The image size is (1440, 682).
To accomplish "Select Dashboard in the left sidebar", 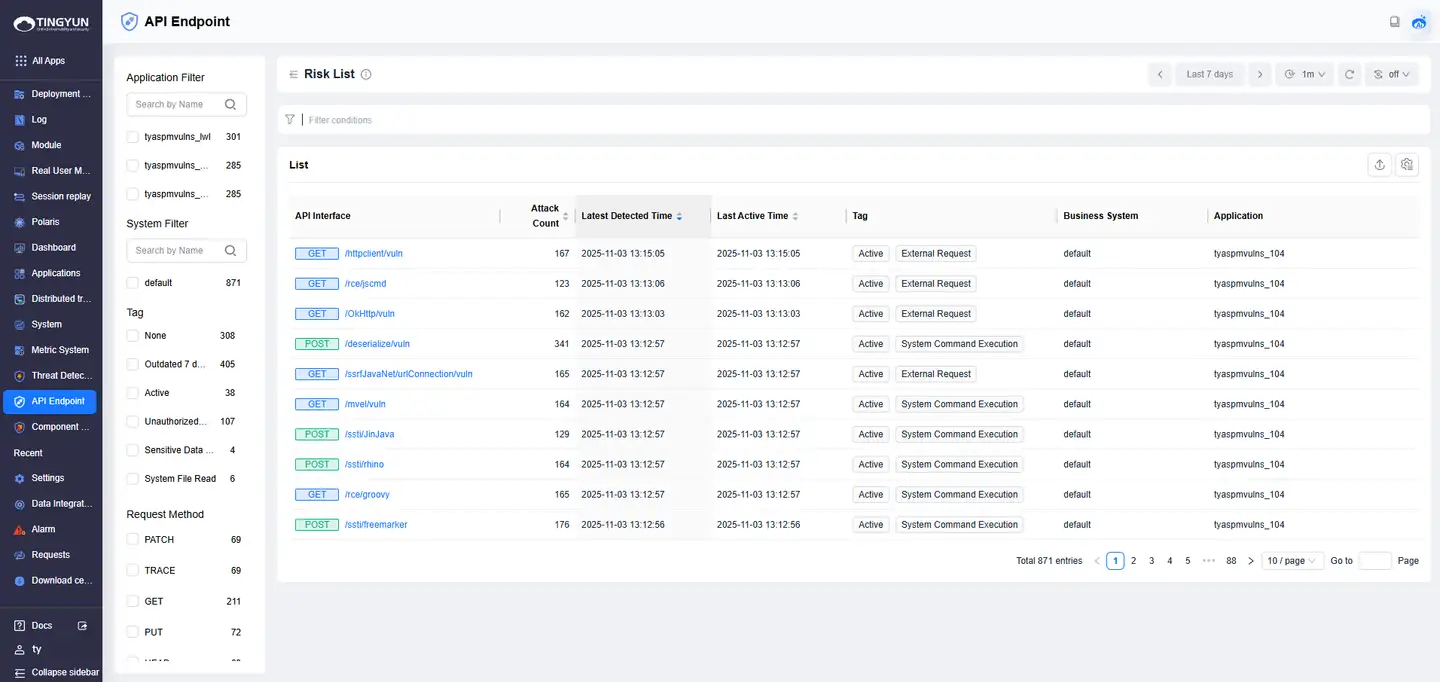I will (x=52, y=247).
